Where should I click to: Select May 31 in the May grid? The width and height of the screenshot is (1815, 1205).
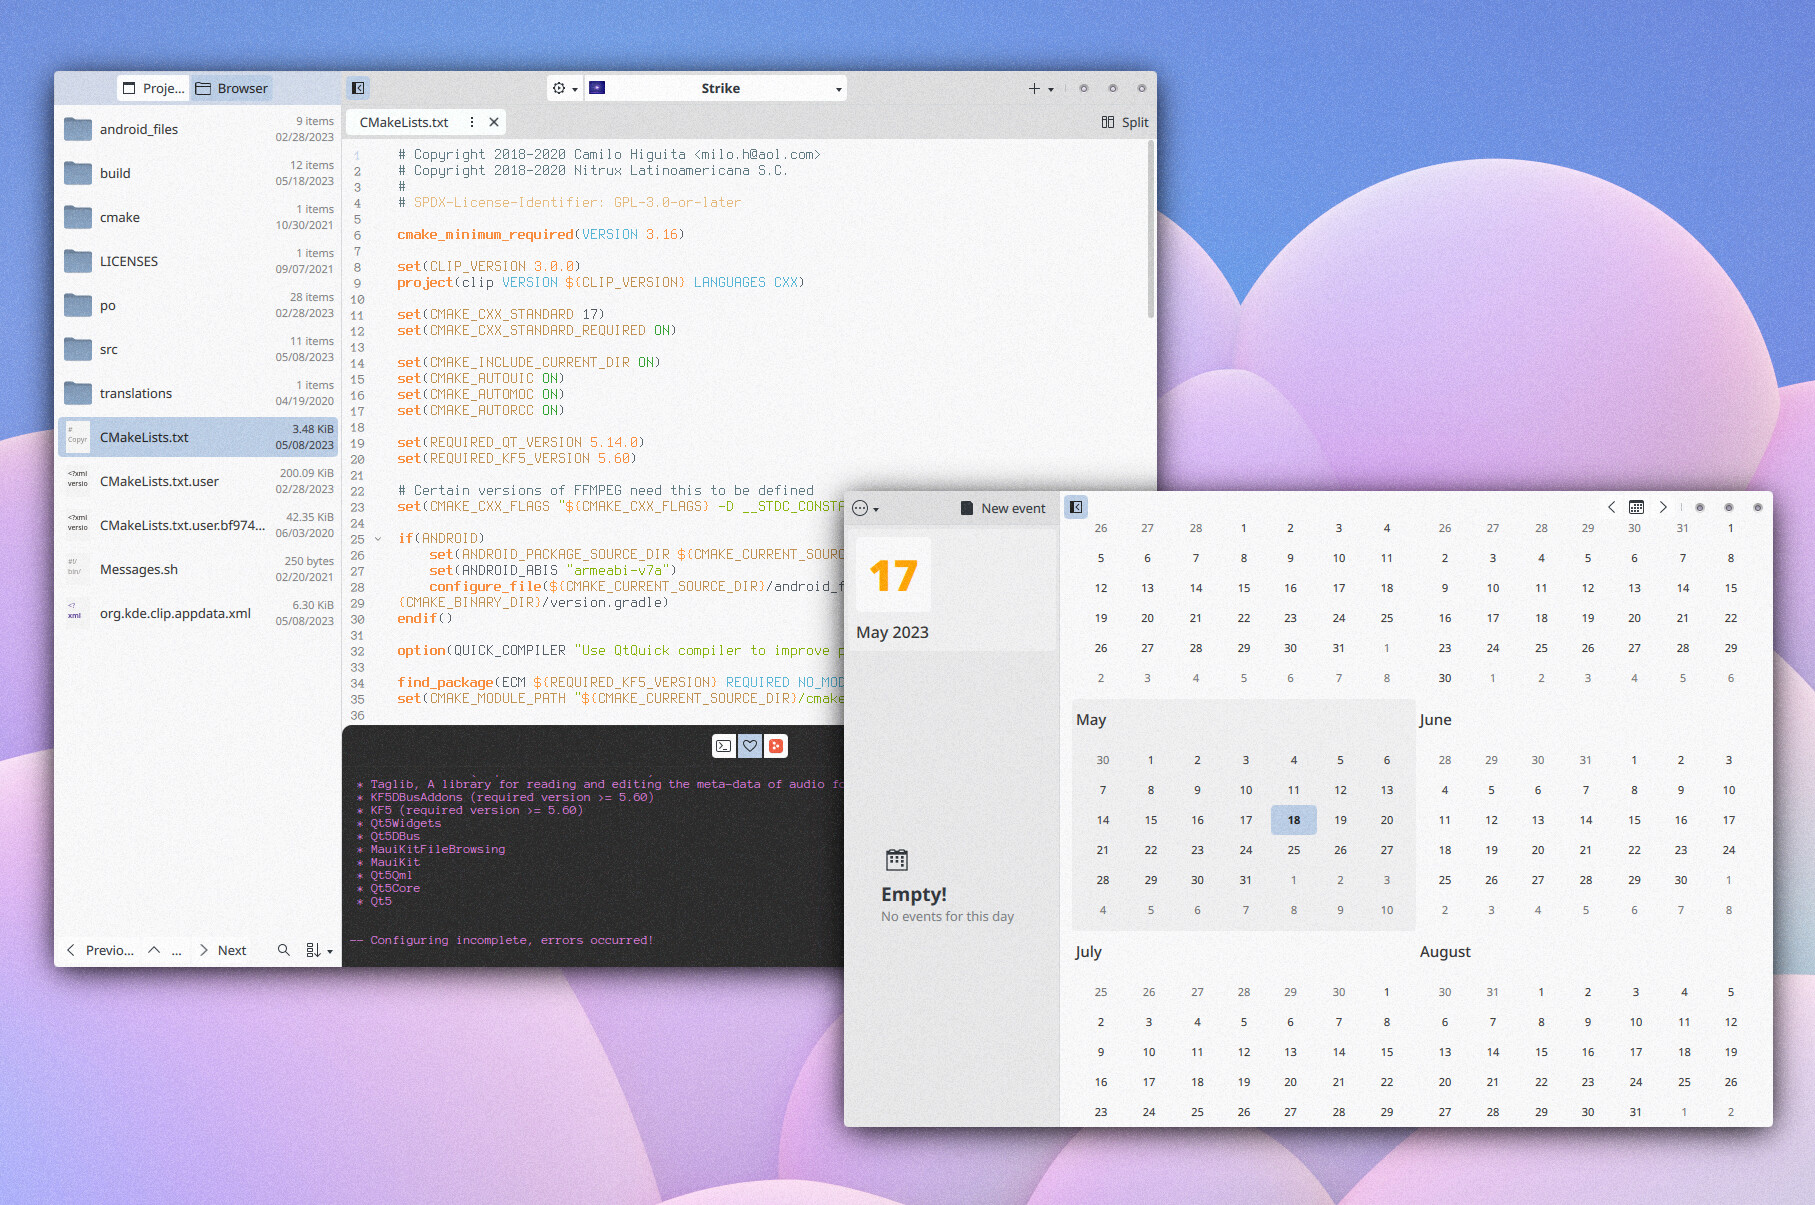(1246, 880)
